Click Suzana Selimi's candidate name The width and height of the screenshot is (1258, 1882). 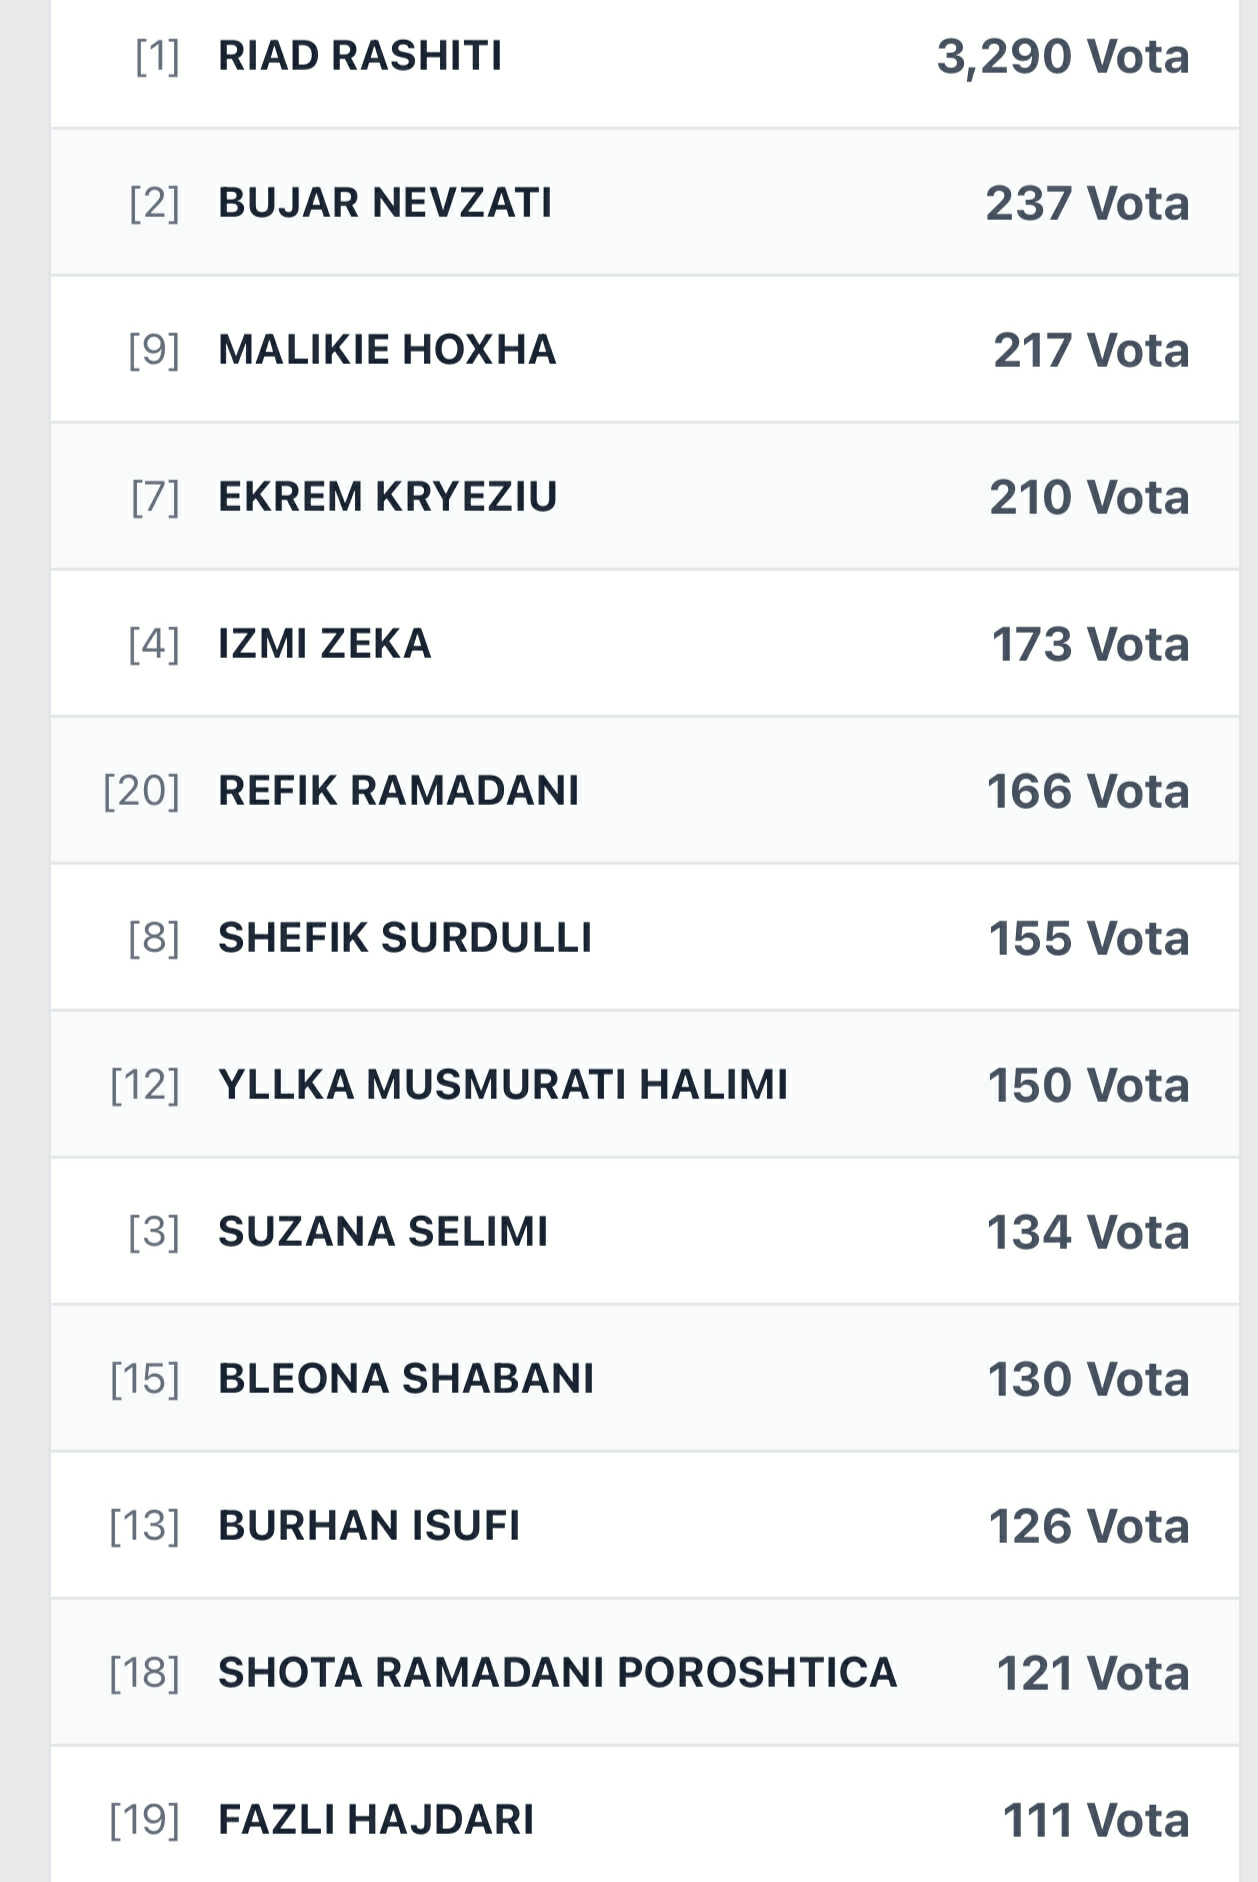pos(383,1232)
